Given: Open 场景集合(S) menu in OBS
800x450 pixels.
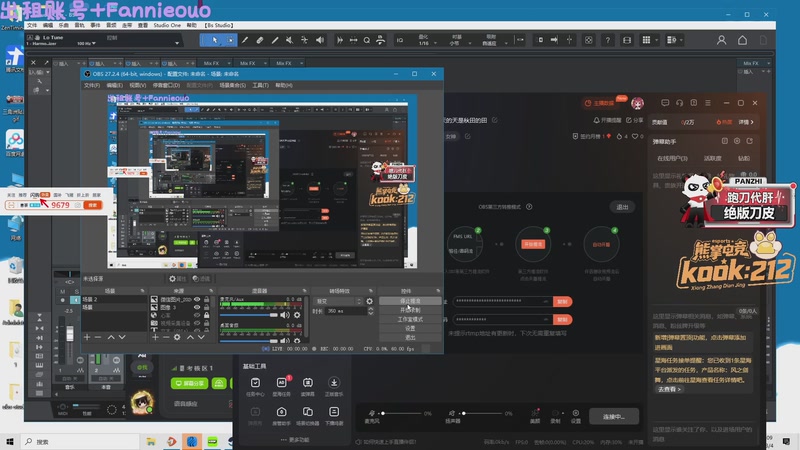Looking at the screenshot, I should (233, 85).
